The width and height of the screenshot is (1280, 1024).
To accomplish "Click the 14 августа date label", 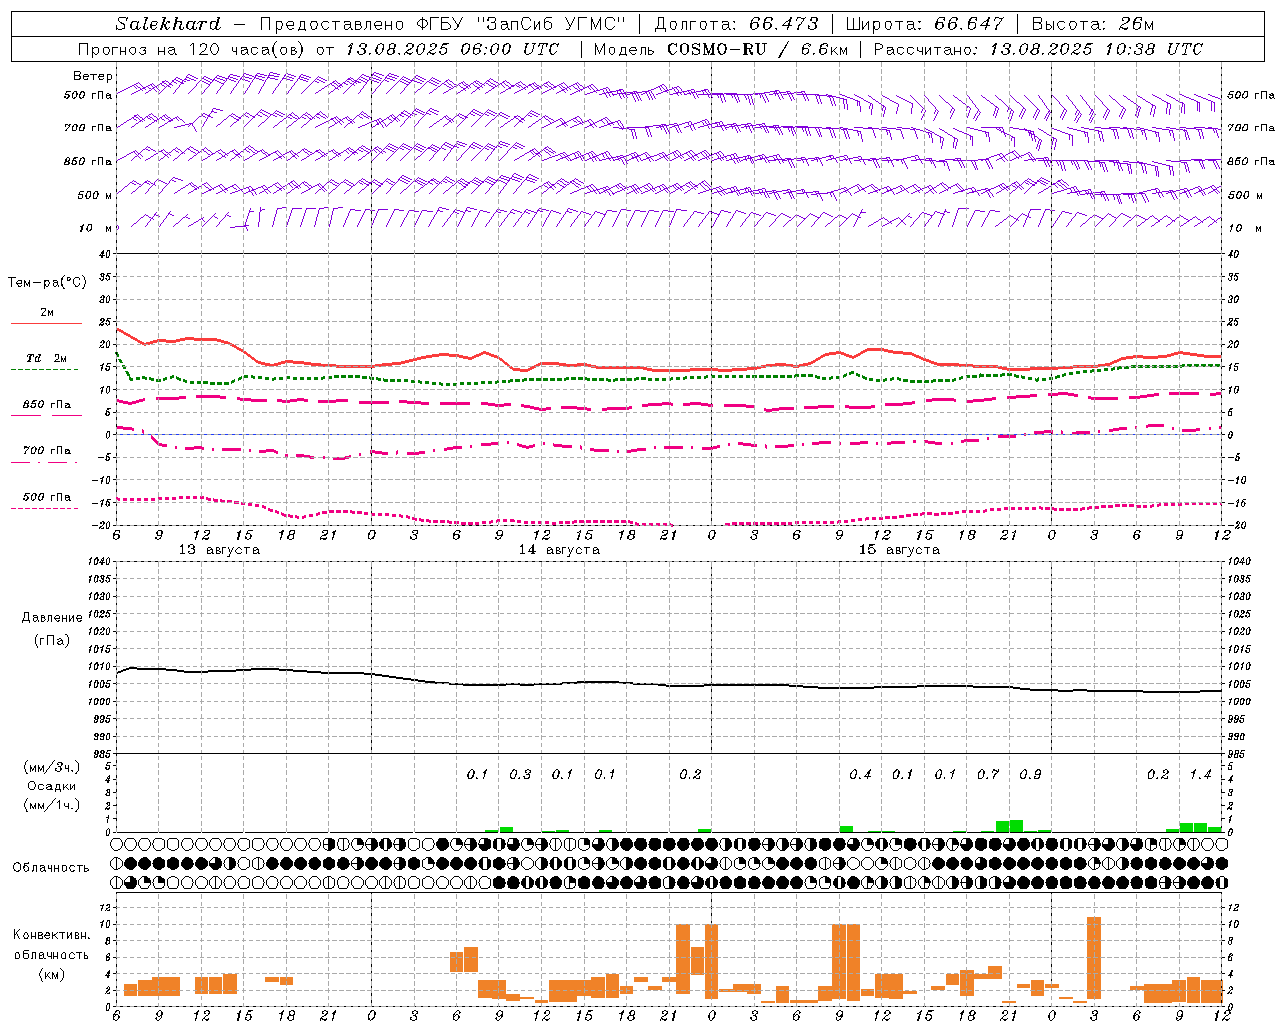I will click(559, 550).
